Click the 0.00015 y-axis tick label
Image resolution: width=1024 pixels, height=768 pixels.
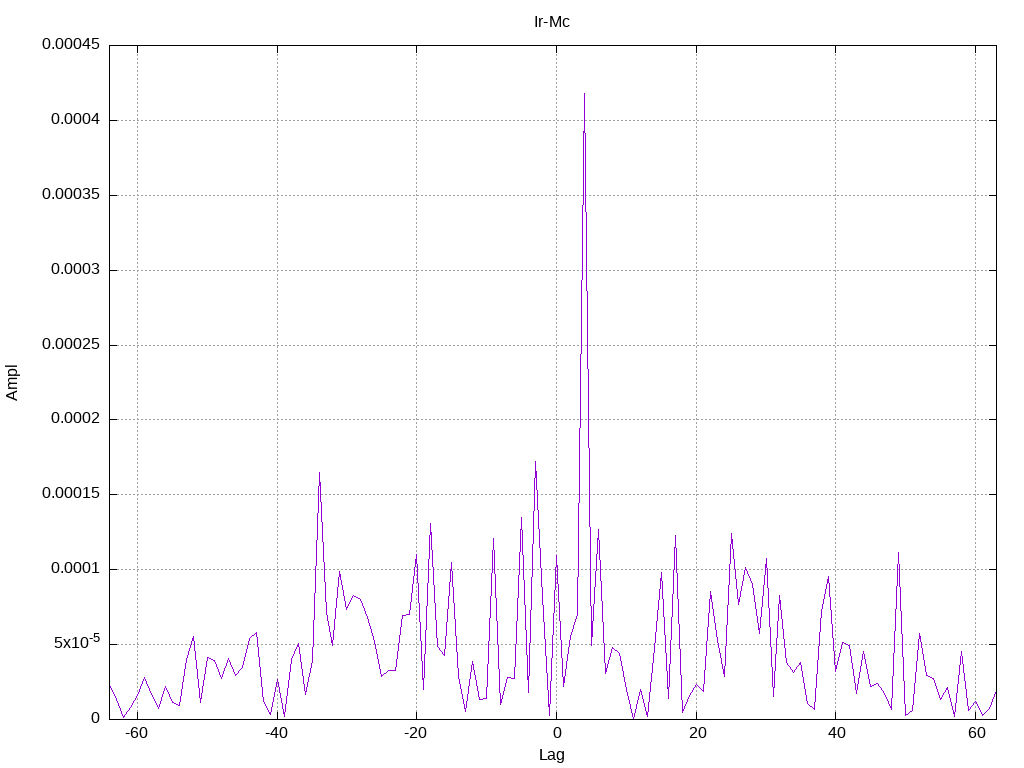pyautogui.click(x=71, y=494)
